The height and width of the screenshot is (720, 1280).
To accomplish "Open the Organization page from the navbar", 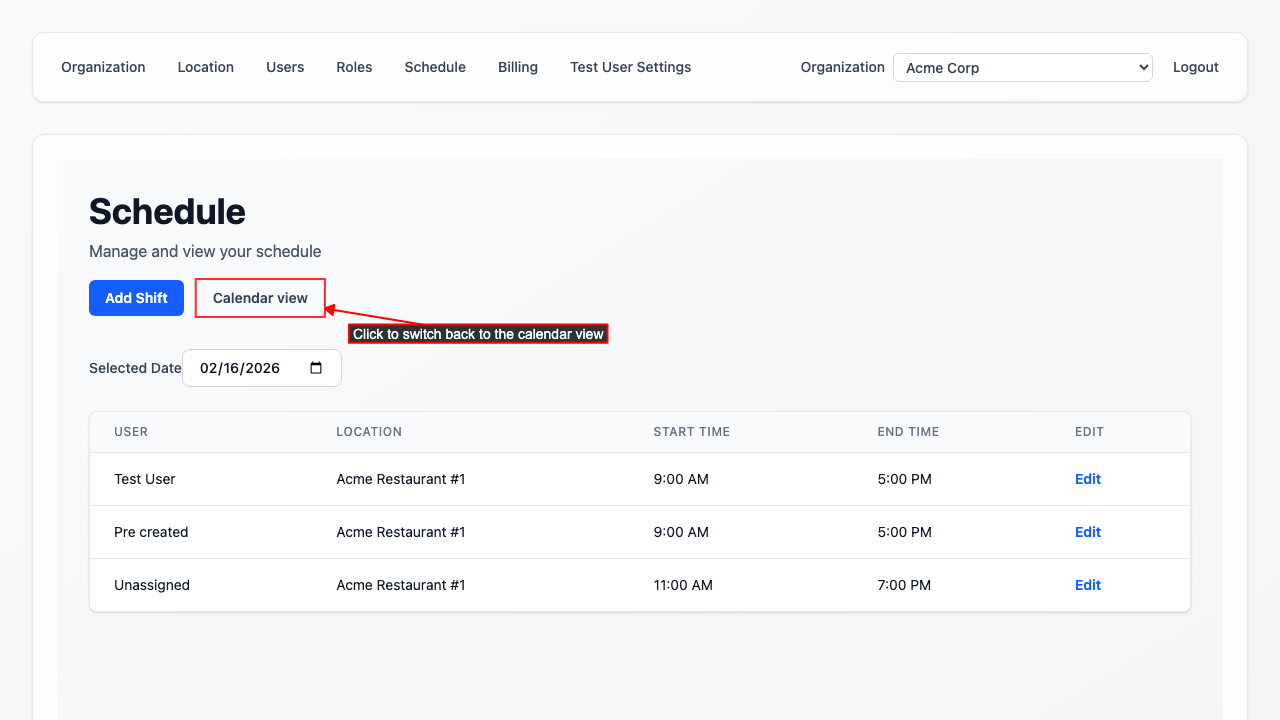I will (103, 67).
